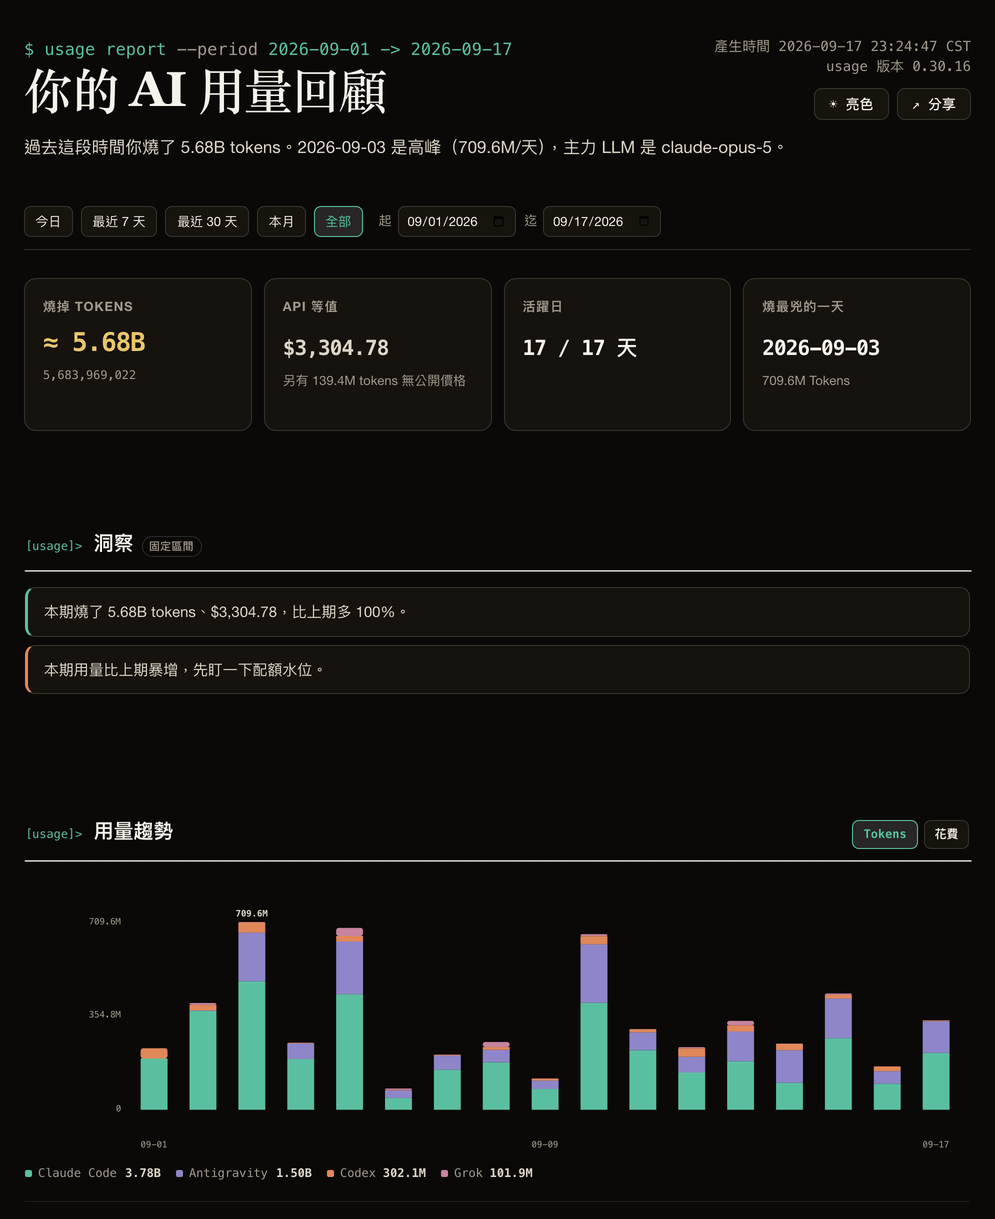This screenshot has height=1219, width=995.
Task: Click the insight about 比上期多 100%
Action: [497, 612]
